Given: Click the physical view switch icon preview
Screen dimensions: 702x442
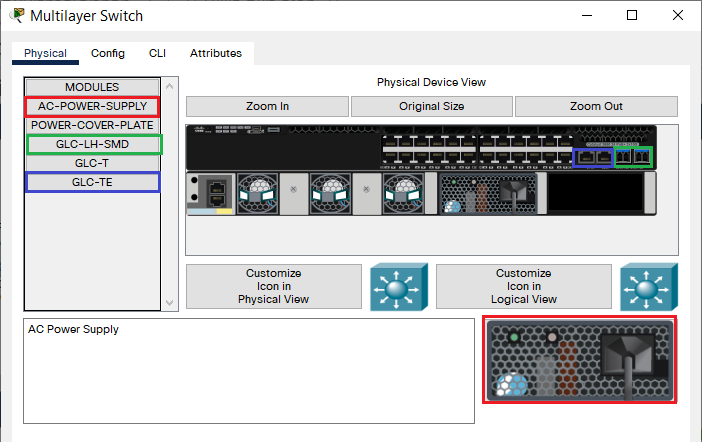Looking at the screenshot, I should coord(399,287).
